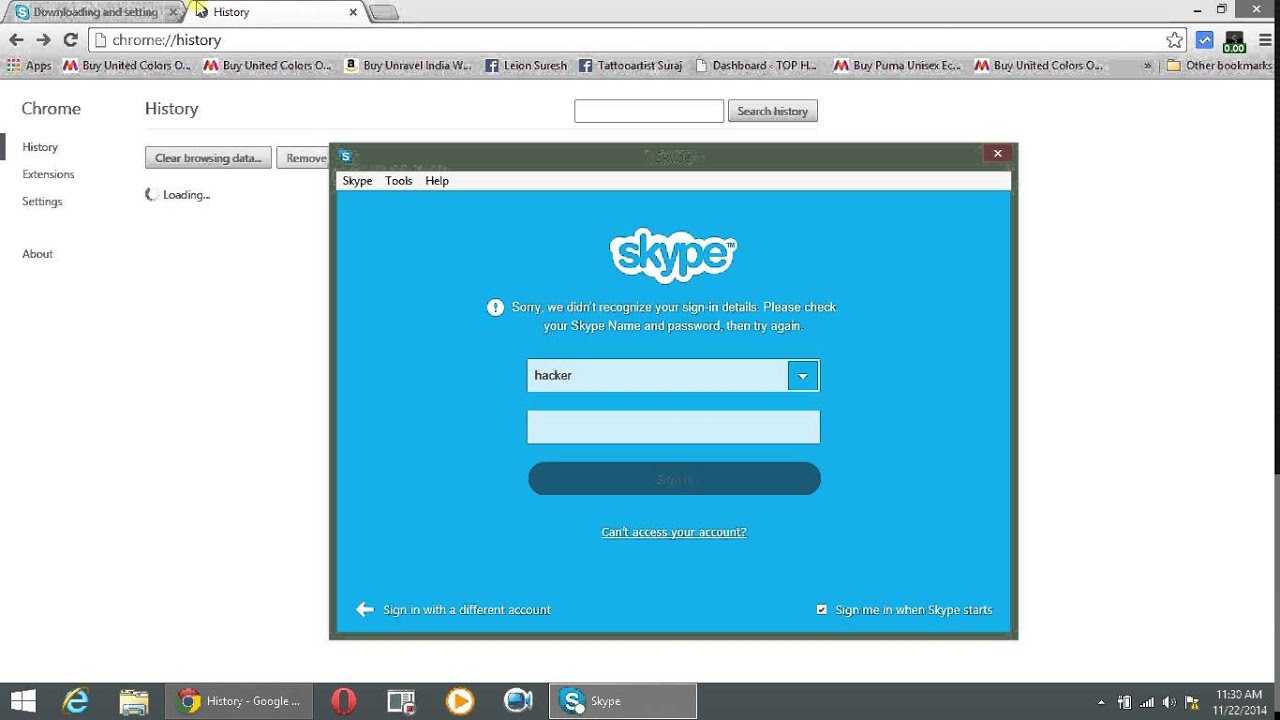Open first Buy United Colors bookmark

click(x=126, y=65)
